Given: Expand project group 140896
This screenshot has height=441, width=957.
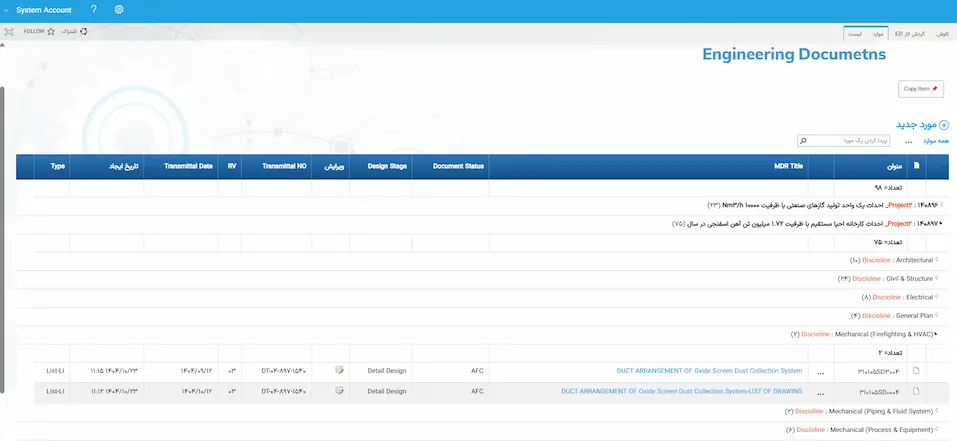Looking at the screenshot, I should [941, 206].
